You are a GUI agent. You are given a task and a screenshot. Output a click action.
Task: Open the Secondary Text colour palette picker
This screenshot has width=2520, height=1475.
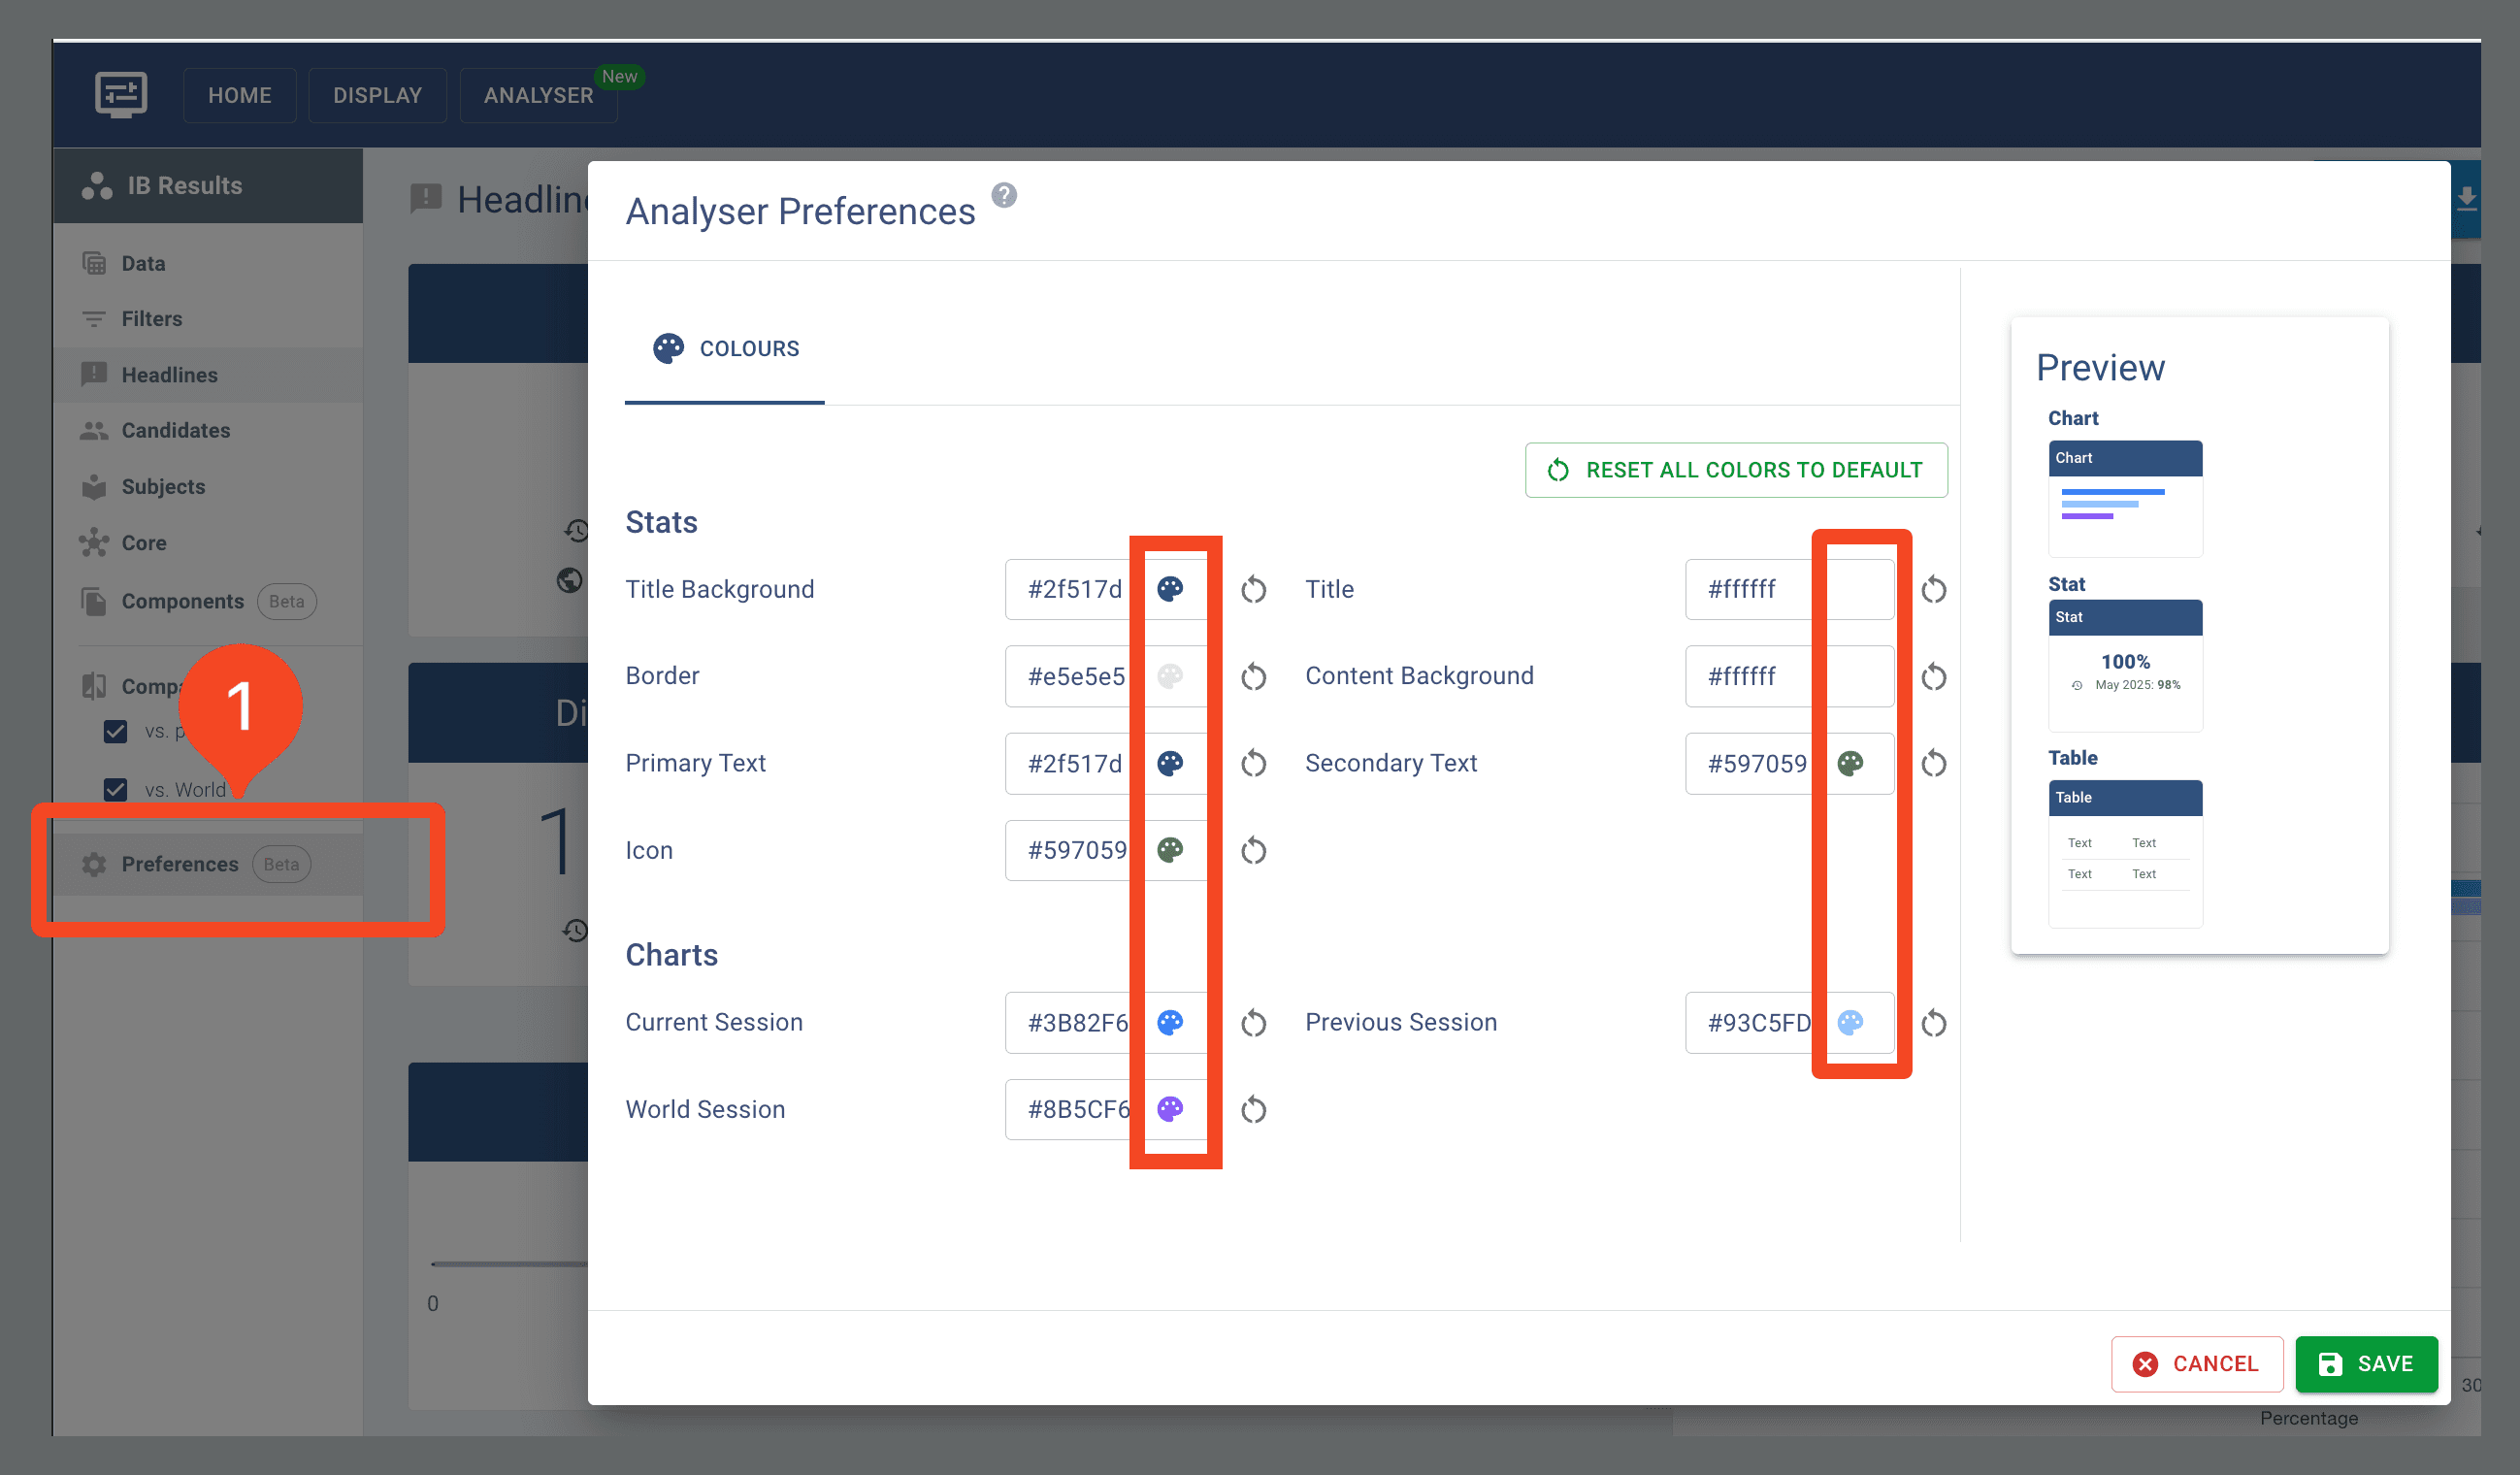1850,763
